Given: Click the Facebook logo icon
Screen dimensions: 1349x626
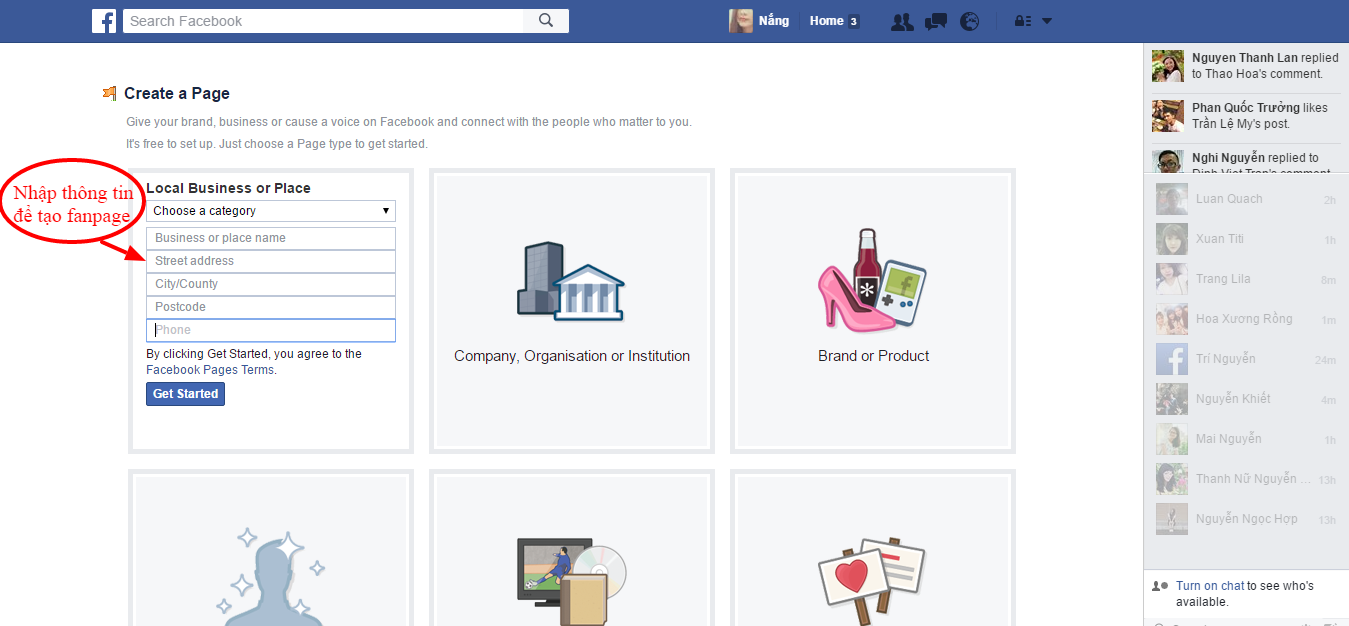Looking at the screenshot, I should [x=104, y=21].
